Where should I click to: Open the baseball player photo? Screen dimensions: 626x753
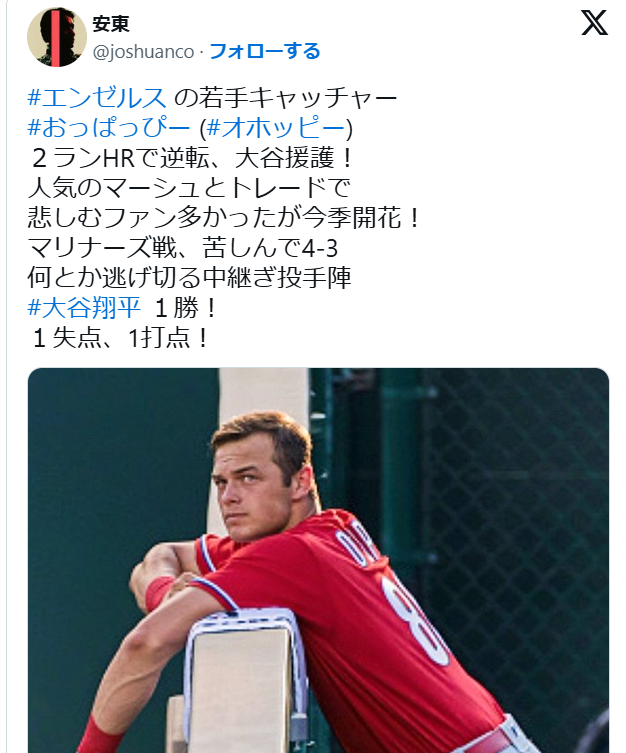[318, 560]
